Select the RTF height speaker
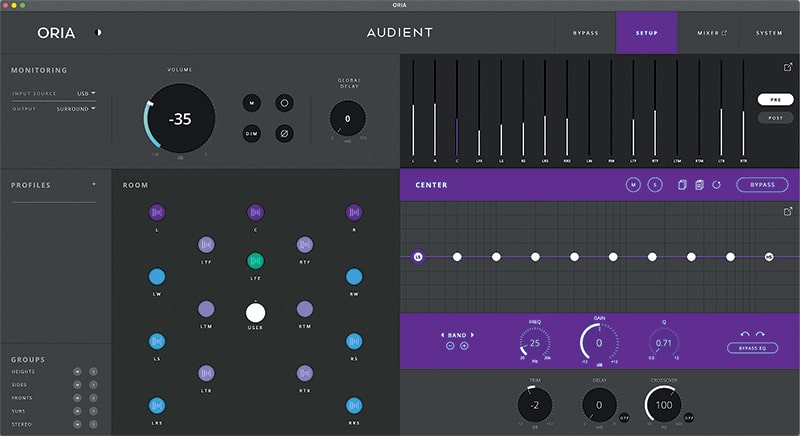This screenshot has width=800, height=436. tap(305, 245)
